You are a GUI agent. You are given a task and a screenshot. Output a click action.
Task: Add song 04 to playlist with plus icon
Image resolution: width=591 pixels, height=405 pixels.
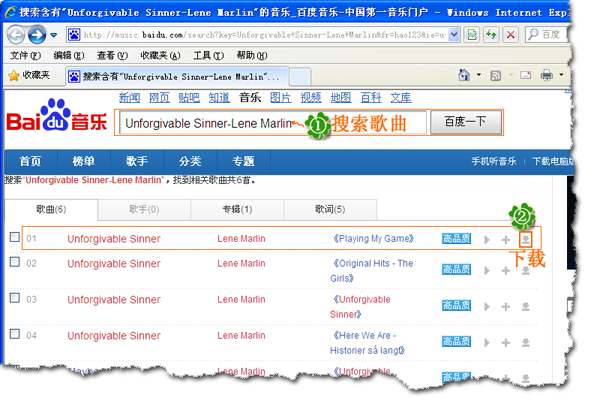506,342
